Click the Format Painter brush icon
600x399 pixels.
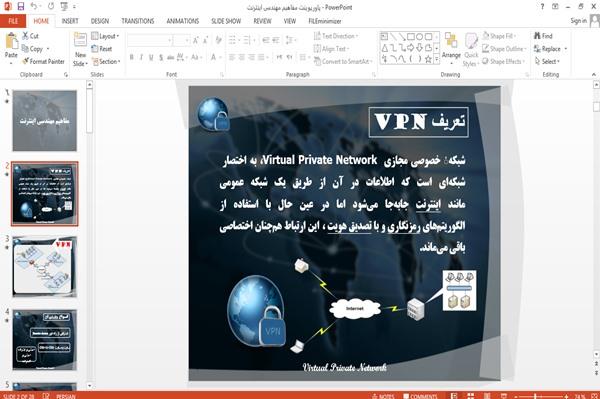tap(25, 61)
